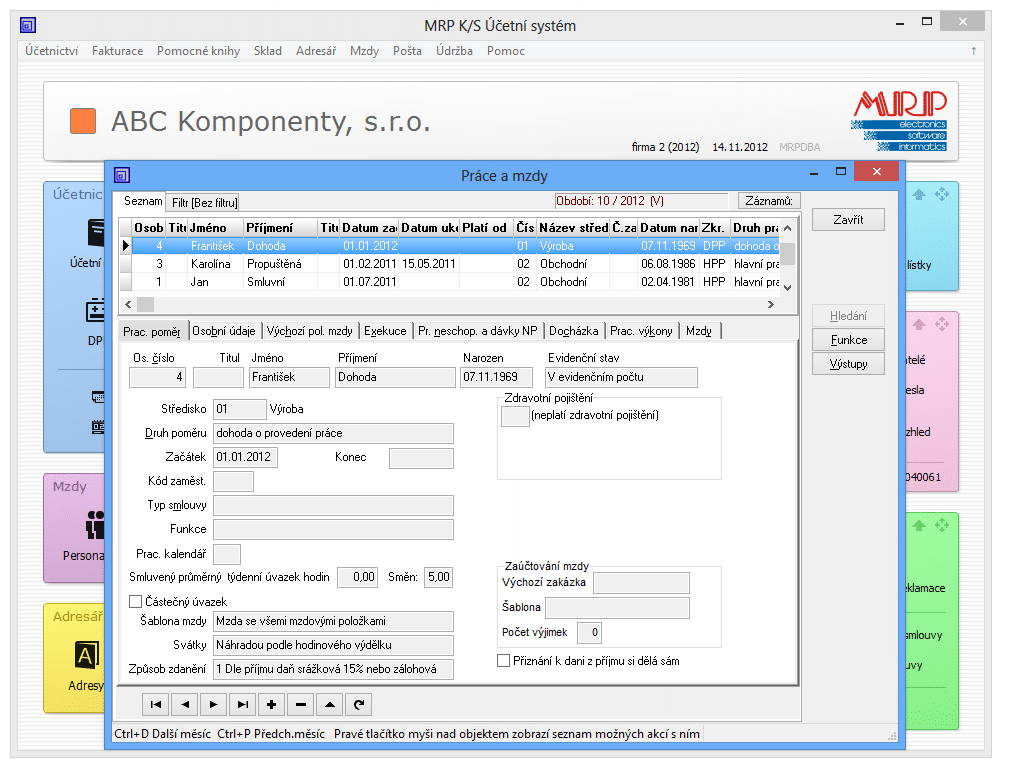1029x782 pixels.
Task: Click the Výstupy button
Action: click(x=848, y=364)
